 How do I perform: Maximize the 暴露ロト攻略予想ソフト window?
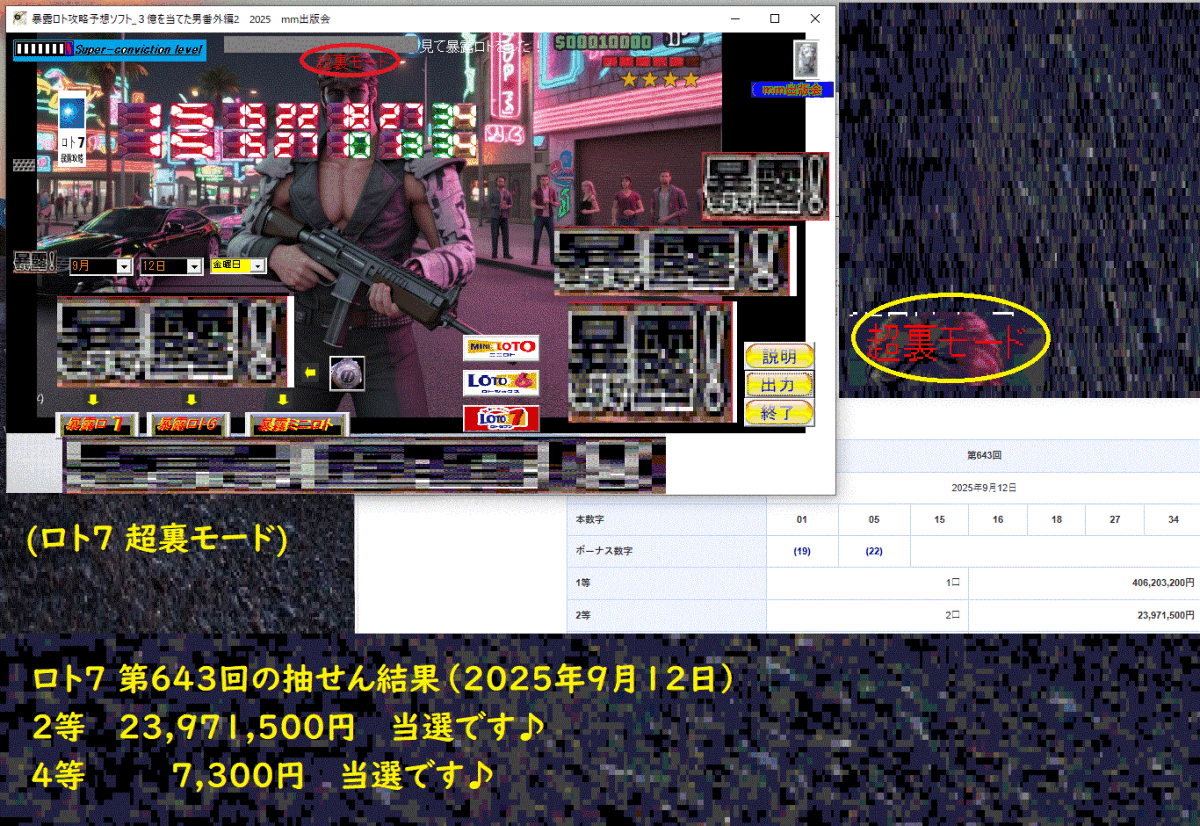[x=774, y=18]
